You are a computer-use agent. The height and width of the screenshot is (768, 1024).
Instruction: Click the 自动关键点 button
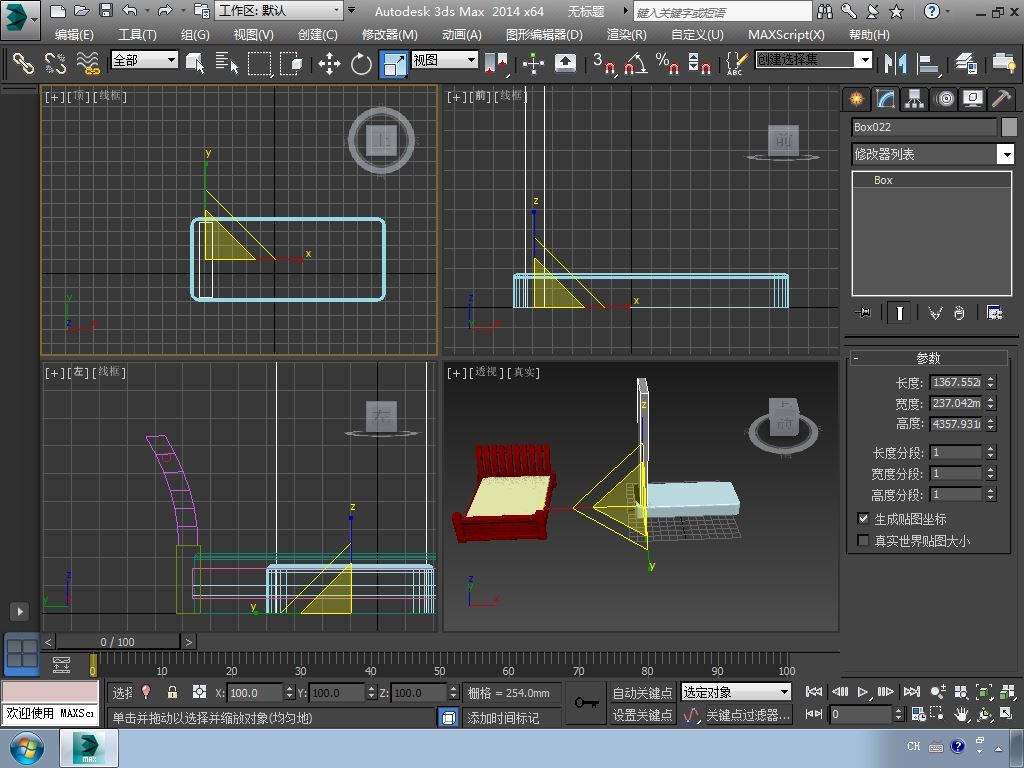[x=642, y=693]
